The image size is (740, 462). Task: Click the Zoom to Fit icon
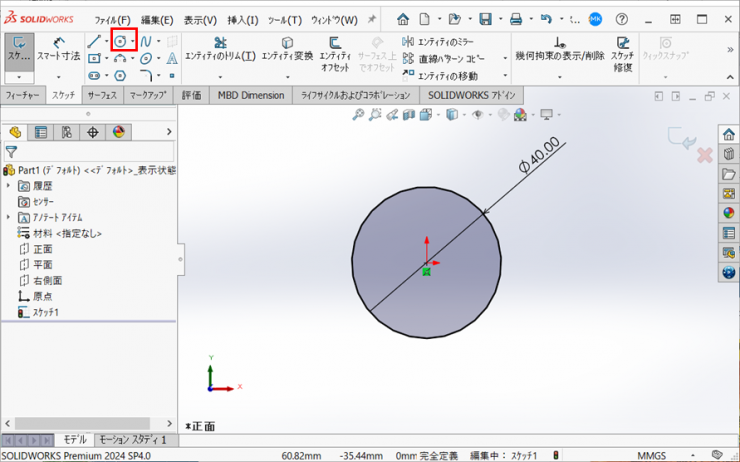pos(359,115)
